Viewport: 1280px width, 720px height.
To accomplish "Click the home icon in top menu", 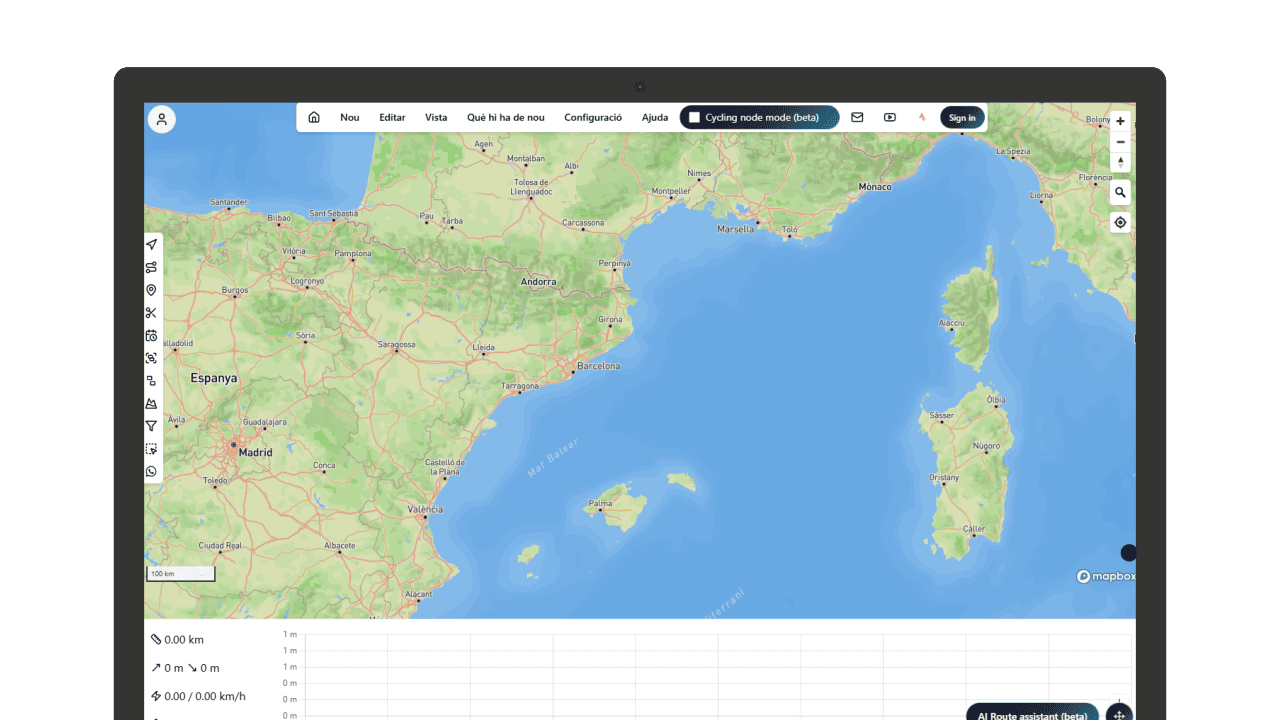I will (314, 117).
